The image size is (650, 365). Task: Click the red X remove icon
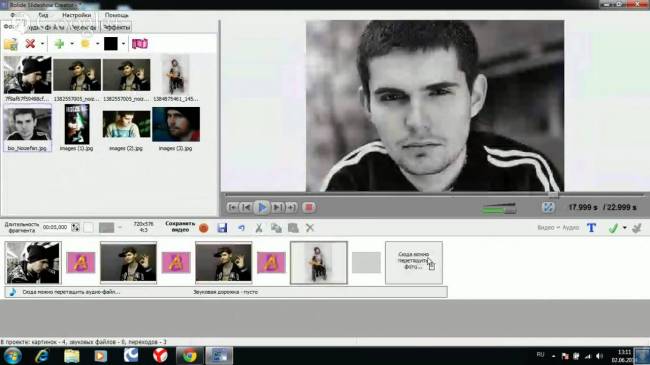pos(30,44)
